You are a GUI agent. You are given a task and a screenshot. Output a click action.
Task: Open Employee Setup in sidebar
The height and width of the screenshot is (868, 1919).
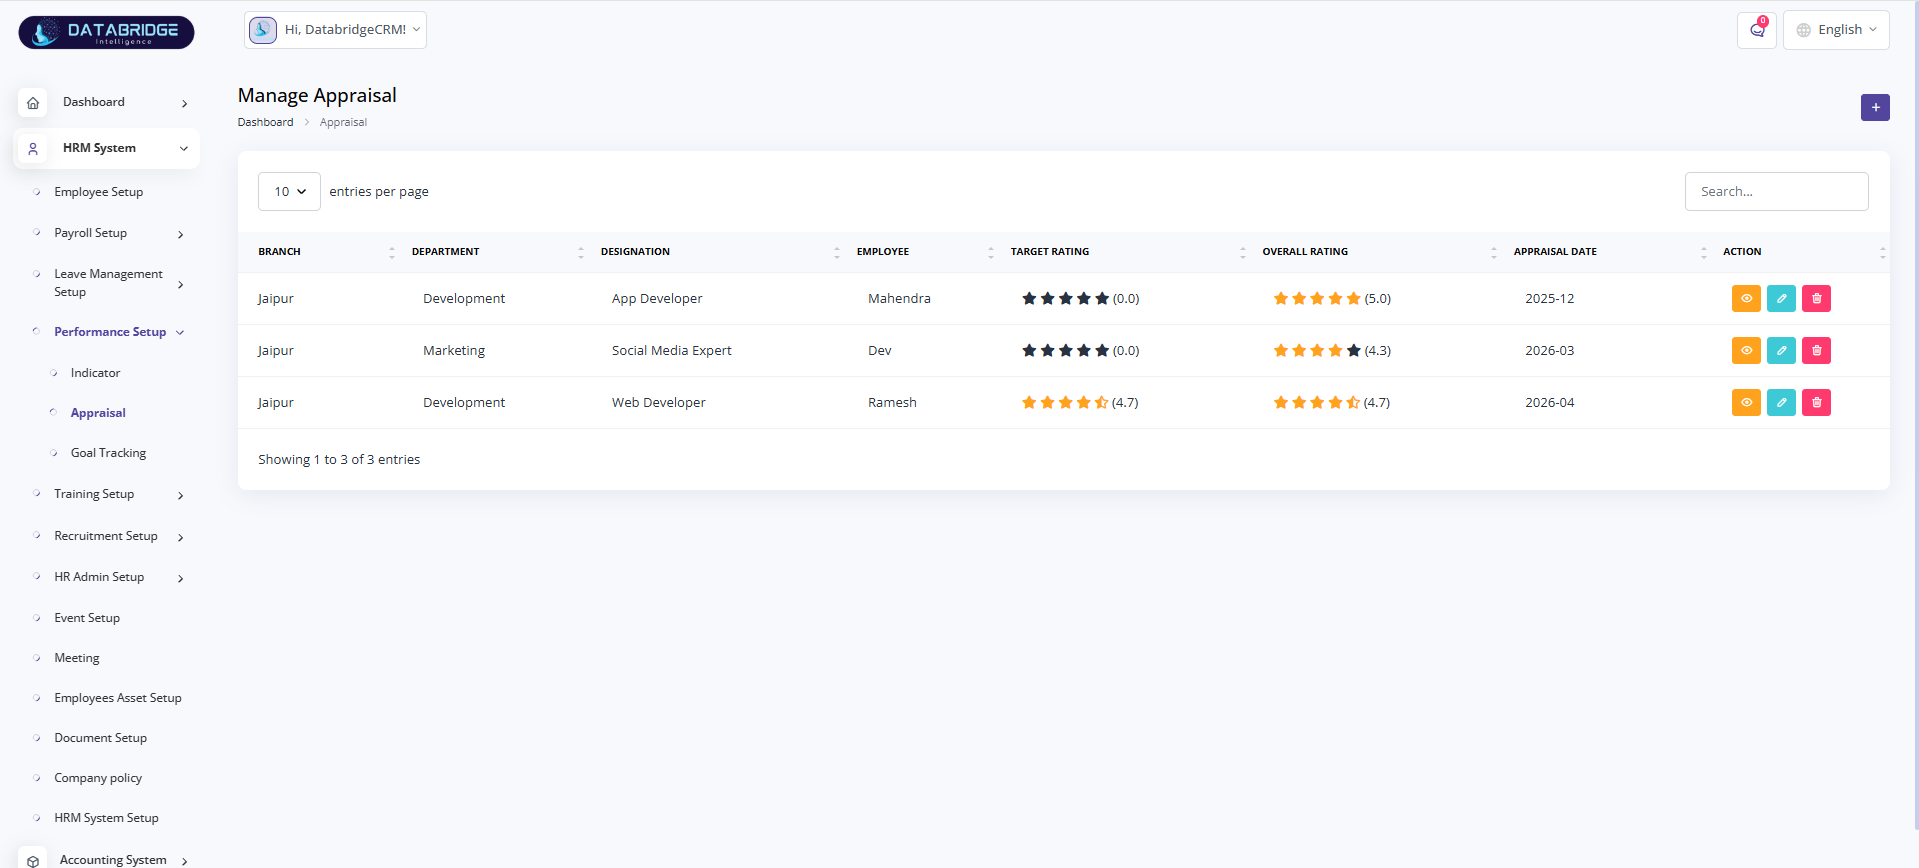[99, 192]
